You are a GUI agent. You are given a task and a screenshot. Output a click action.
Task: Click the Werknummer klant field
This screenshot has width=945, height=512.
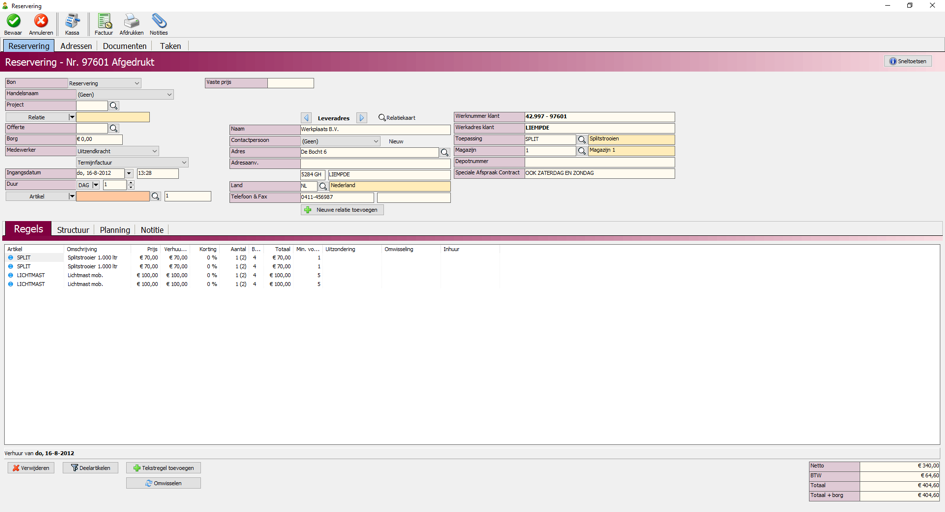(599, 117)
